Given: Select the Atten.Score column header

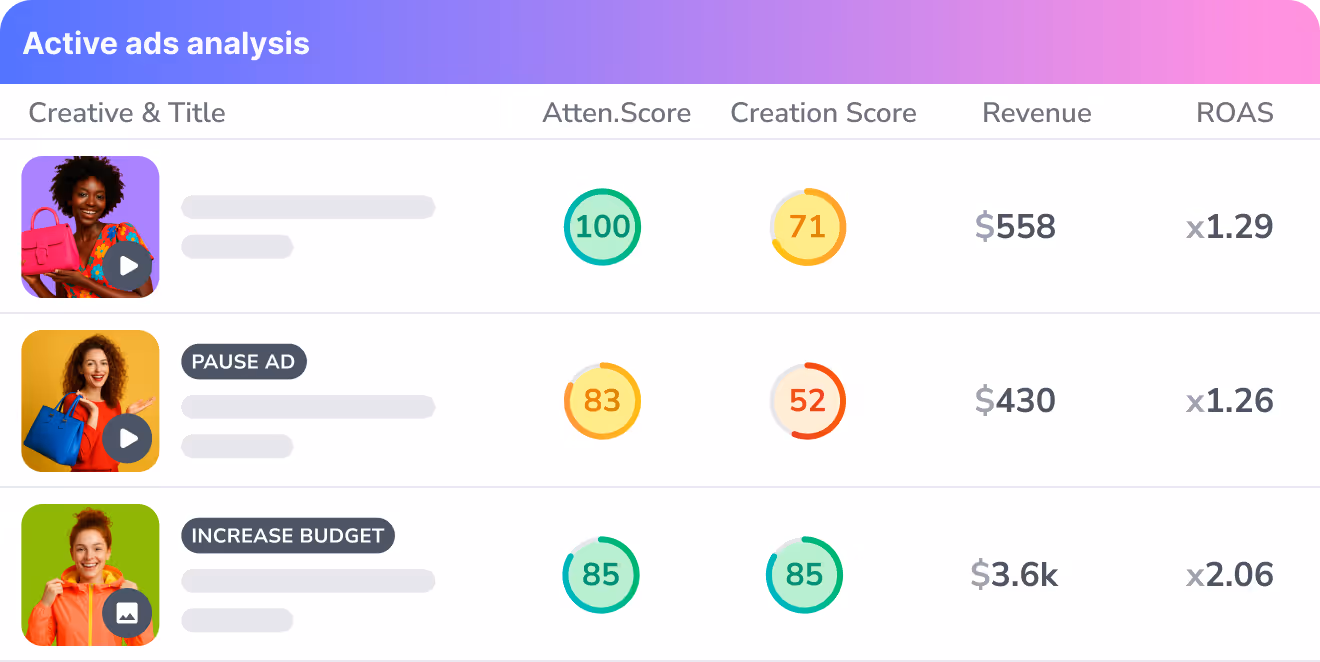Looking at the screenshot, I should click(x=616, y=113).
